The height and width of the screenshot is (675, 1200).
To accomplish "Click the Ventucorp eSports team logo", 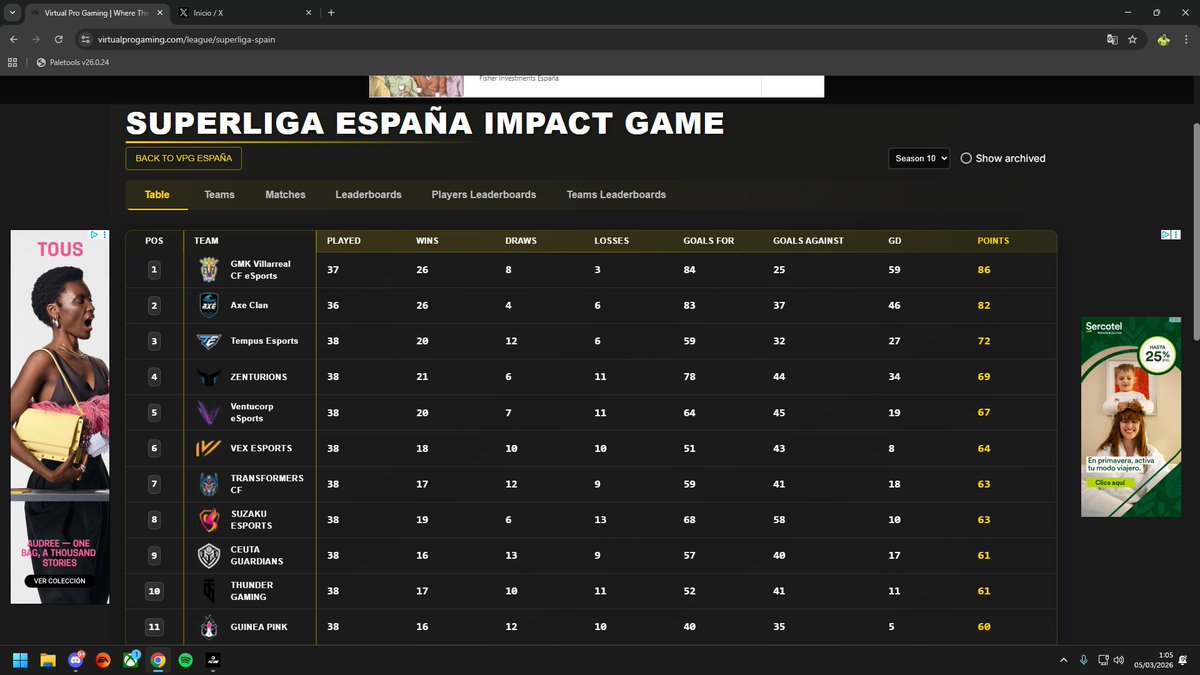I will click(210, 412).
